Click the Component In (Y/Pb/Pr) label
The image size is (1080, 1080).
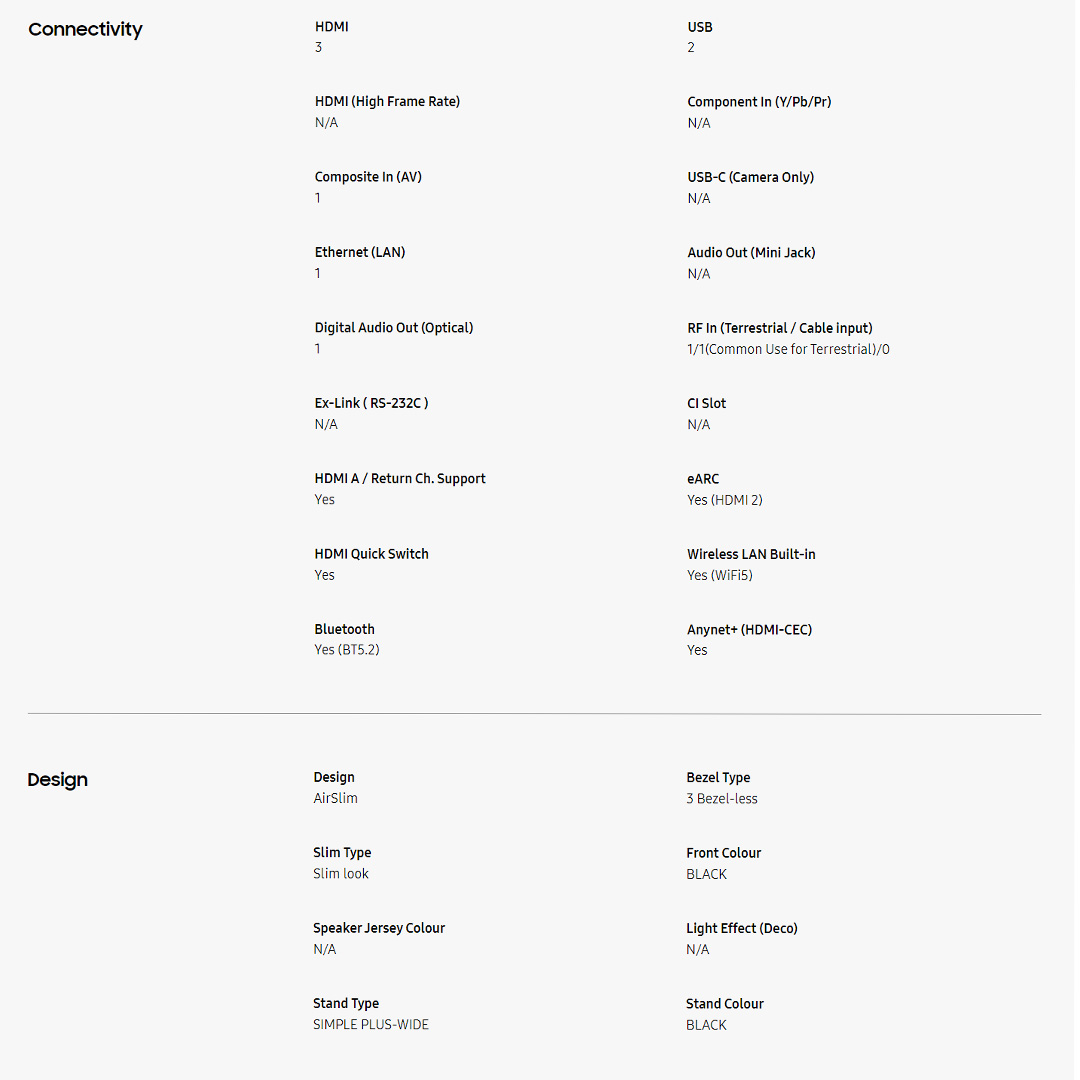pyautogui.click(x=759, y=102)
